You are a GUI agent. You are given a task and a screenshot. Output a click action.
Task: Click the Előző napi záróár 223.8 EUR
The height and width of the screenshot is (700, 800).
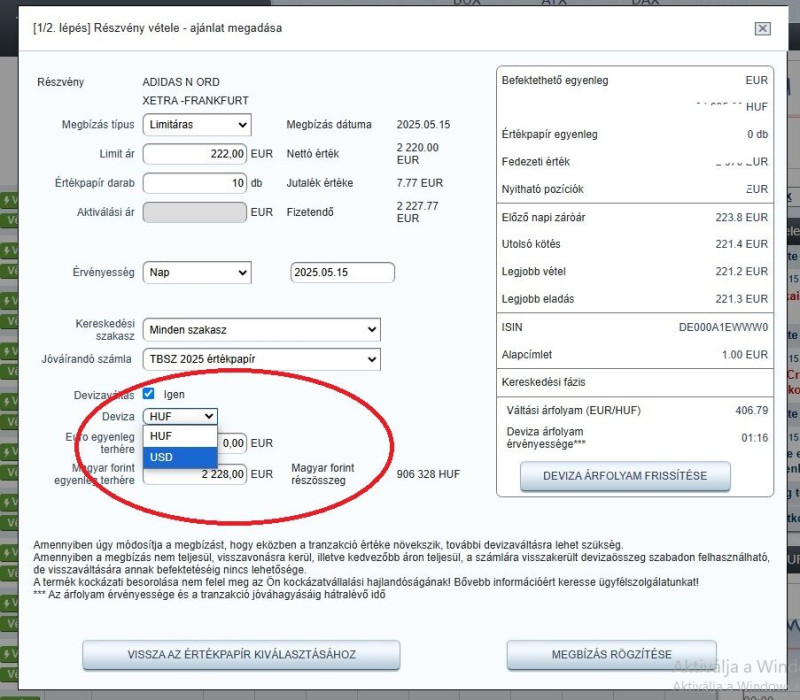pyautogui.click(x=741, y=217)
